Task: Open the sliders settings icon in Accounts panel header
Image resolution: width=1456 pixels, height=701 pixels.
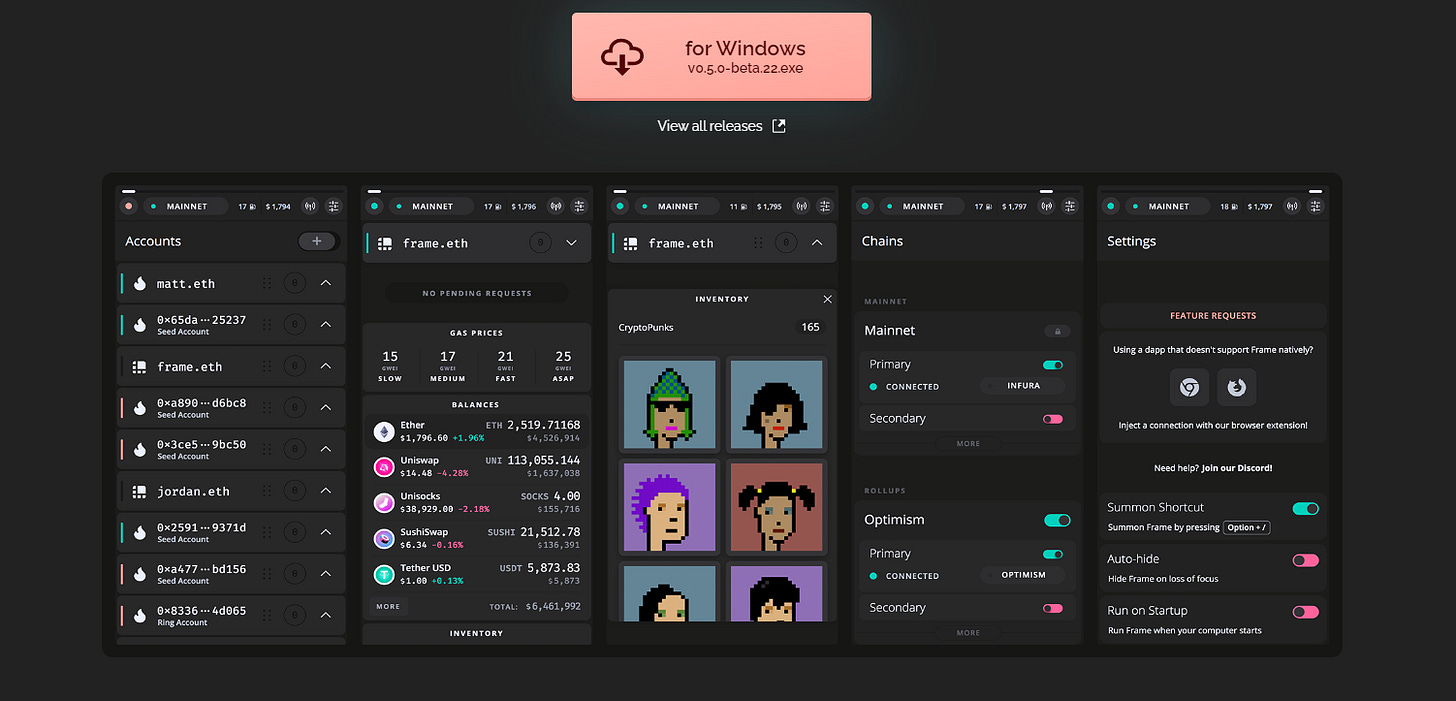Action: (333, 207)
